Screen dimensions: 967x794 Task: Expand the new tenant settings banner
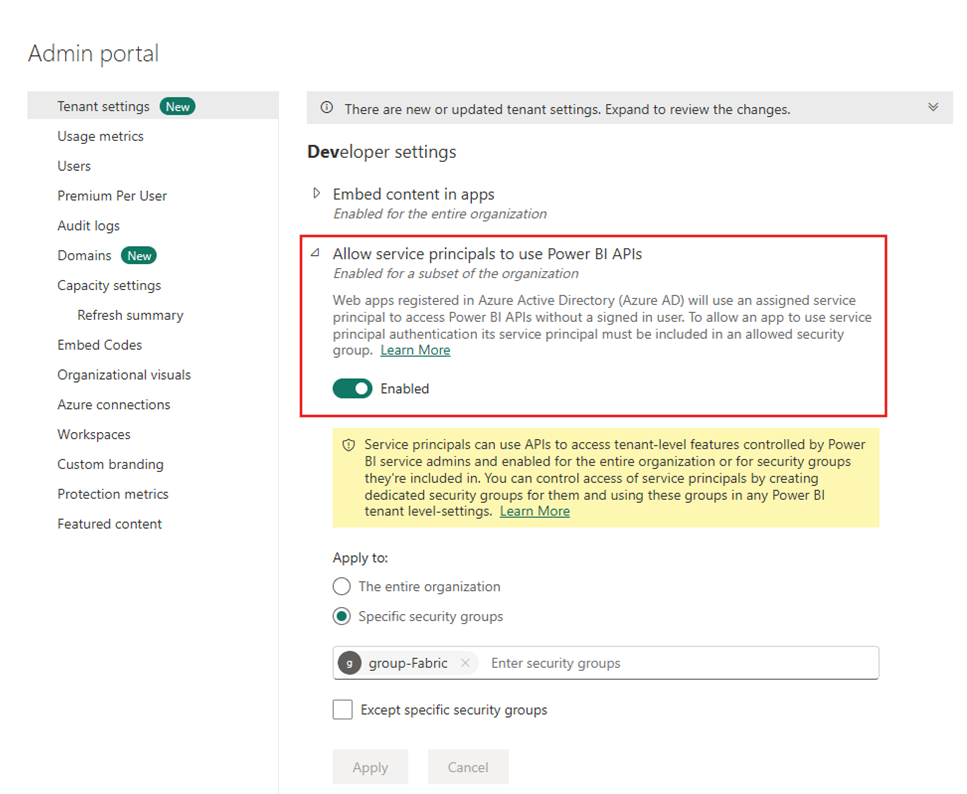point(933,108)
